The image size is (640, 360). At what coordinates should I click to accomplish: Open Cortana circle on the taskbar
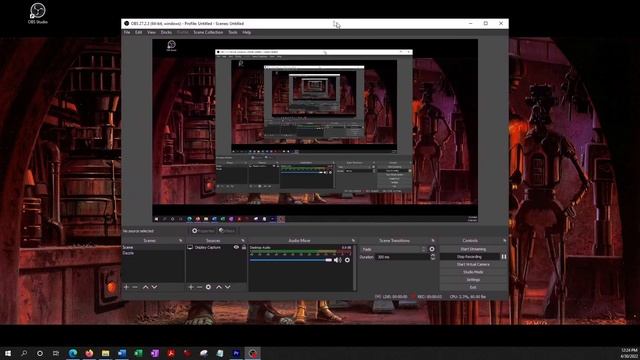click(40, 353)
